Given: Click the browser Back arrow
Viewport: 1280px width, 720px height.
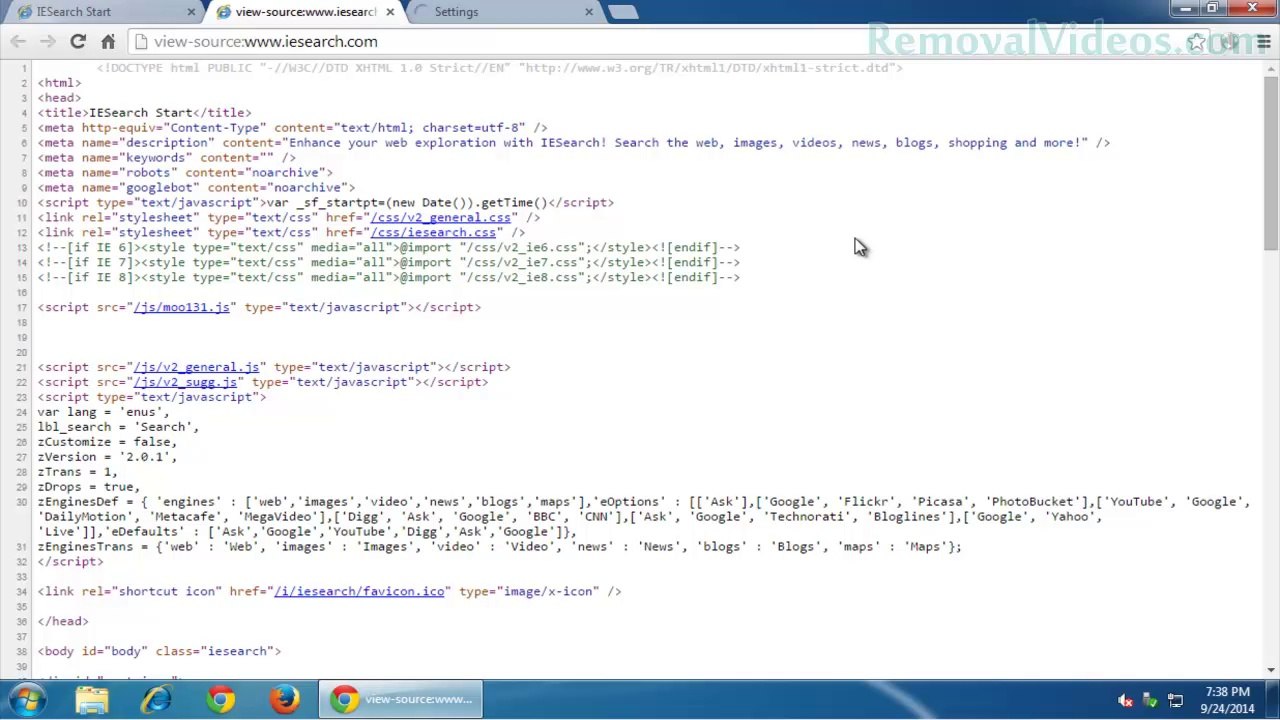Looking at the screenshot, I should click(x=18, y=41).
